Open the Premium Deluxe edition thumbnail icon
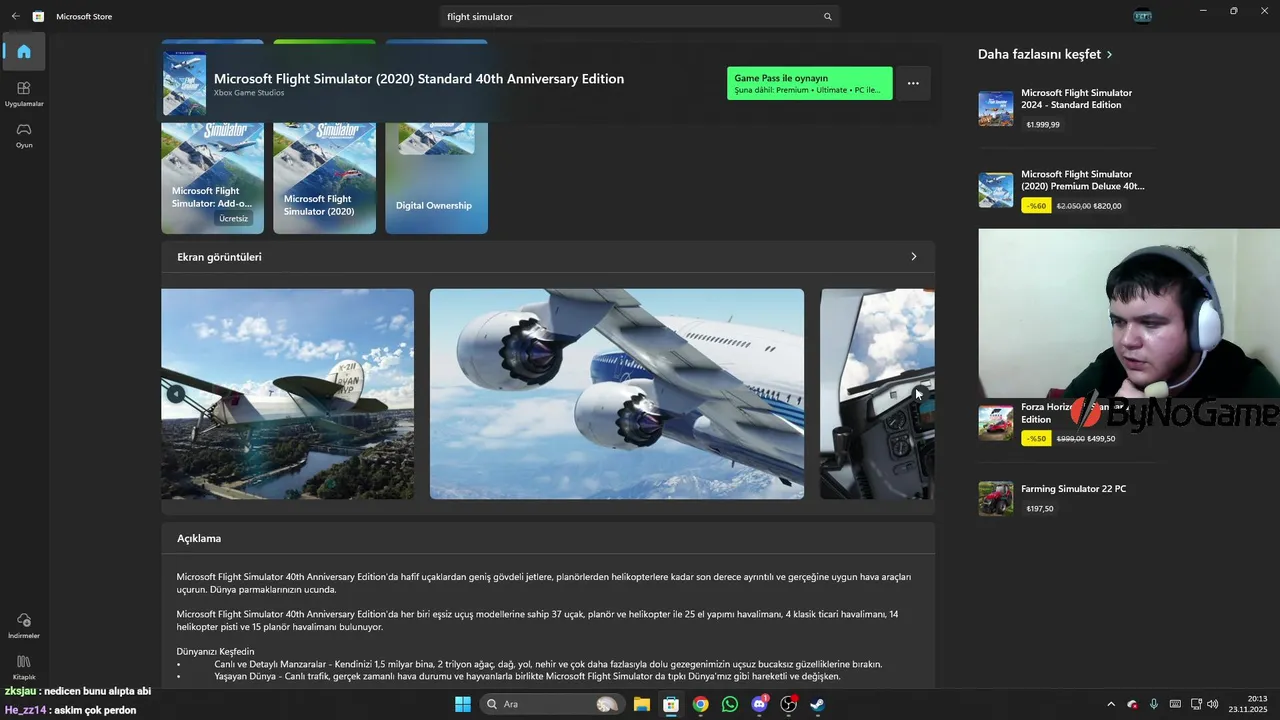The height and width of the screenshot is (720, 1280). (x=996, y=190)
